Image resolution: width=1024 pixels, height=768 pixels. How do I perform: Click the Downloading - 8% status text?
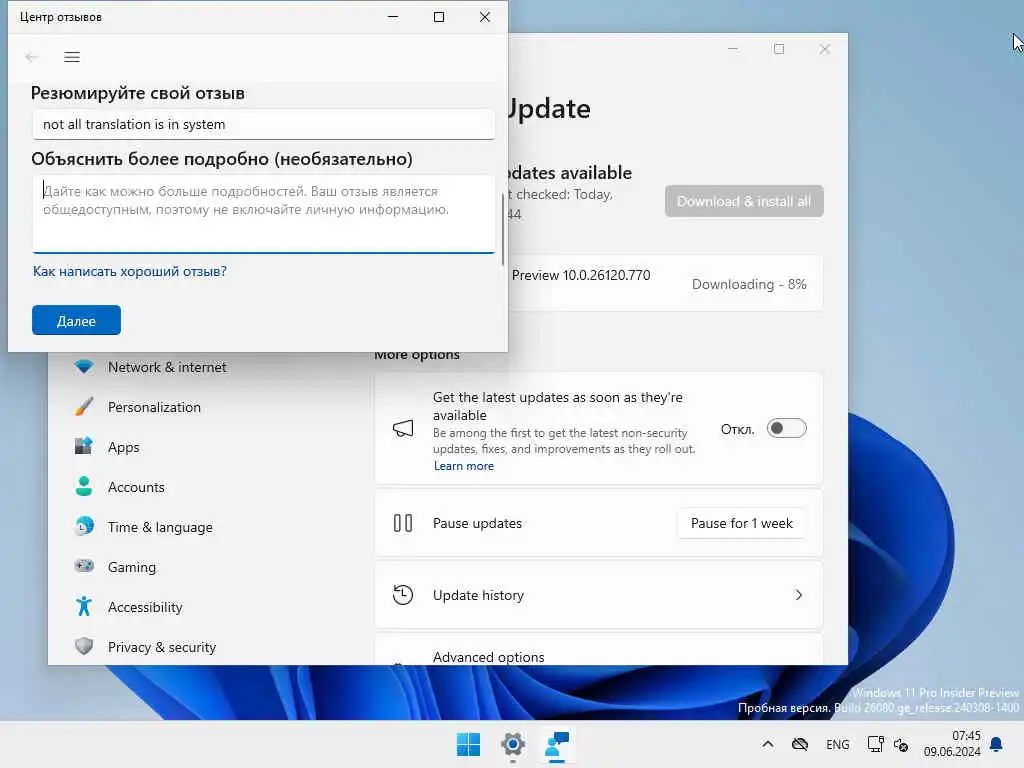click(x=749, y=284)
